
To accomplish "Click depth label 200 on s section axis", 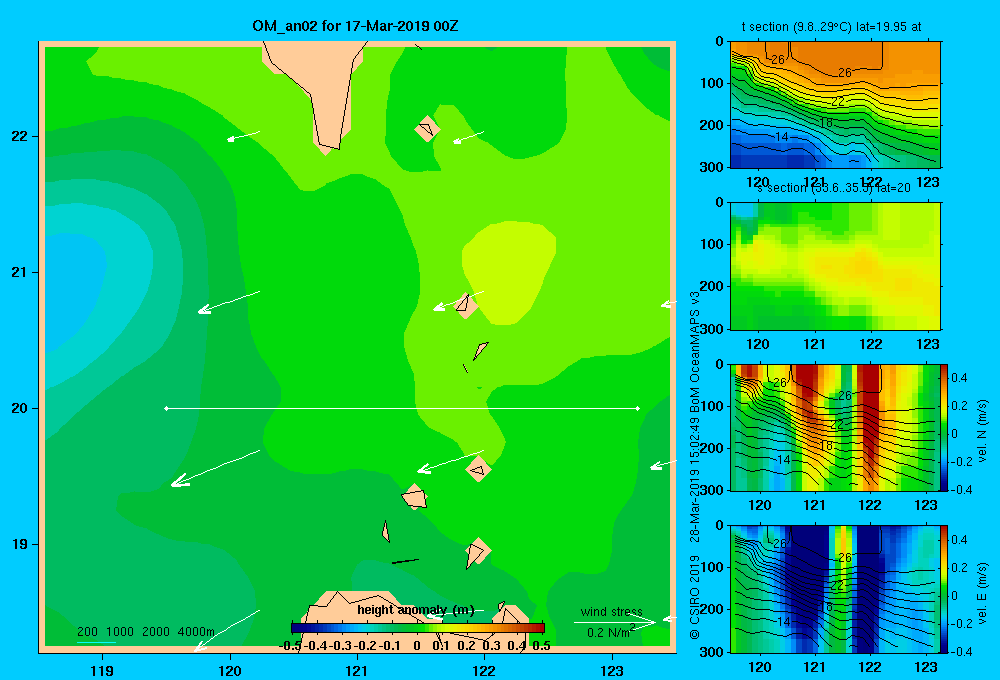I will [712, 286].
